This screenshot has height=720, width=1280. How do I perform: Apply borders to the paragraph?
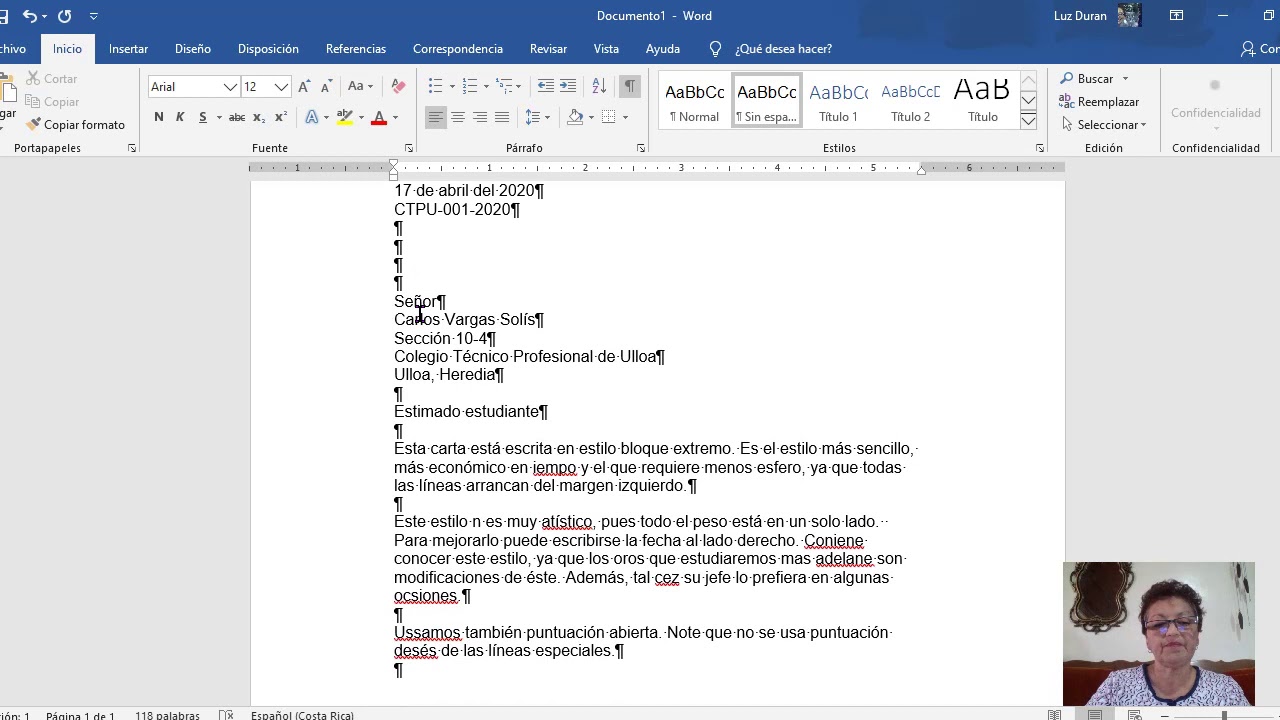pyautogui.click(x=609, y=117)
